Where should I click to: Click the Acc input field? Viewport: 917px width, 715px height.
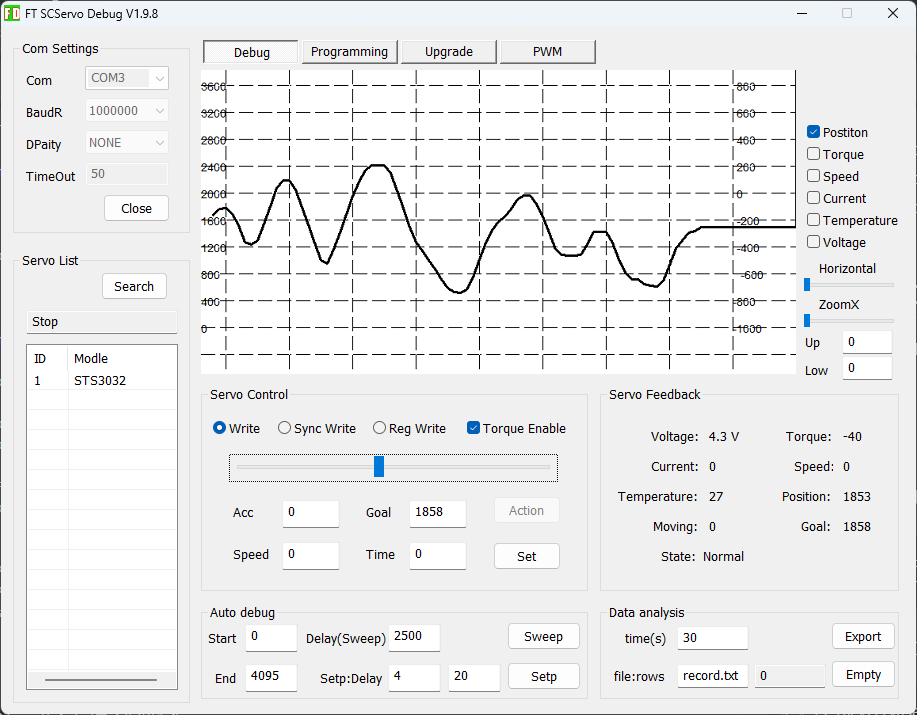point(311,513)
